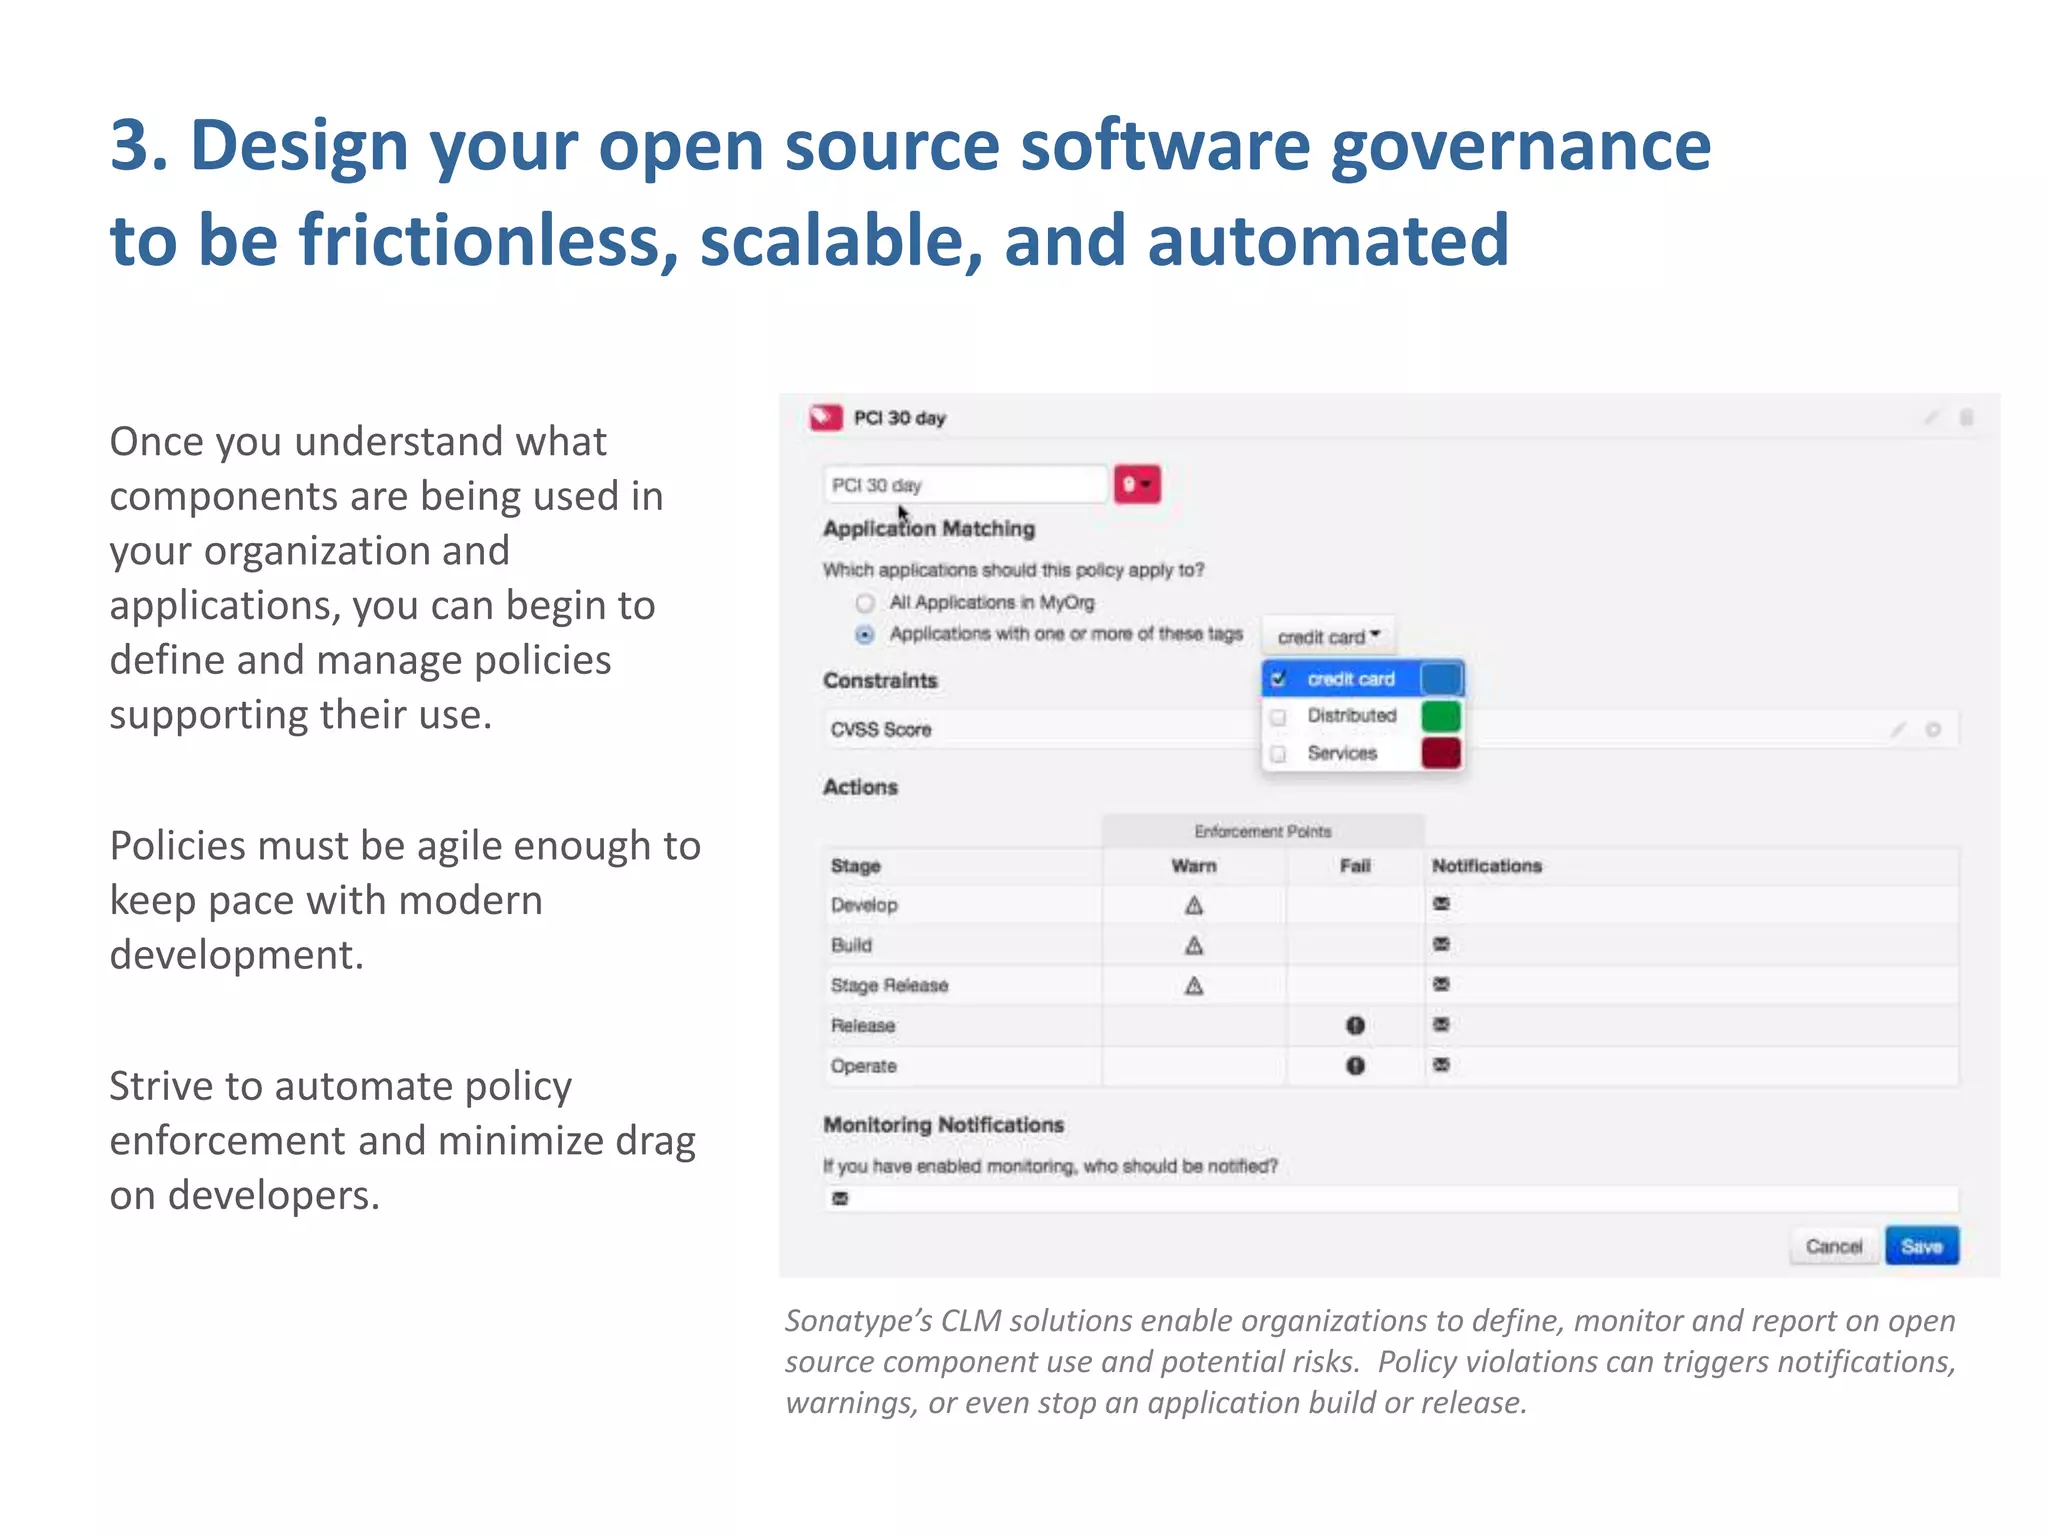Viewport: 2048px width, 1536px height.
Task: Click the blue credit card color swatch
Action: point(1441,679)
